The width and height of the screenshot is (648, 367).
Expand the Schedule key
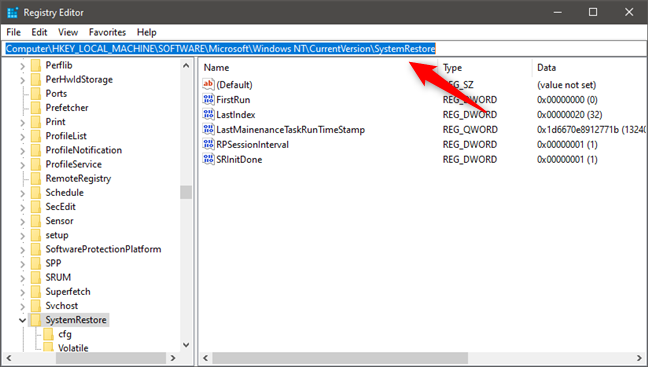[23, 193]
